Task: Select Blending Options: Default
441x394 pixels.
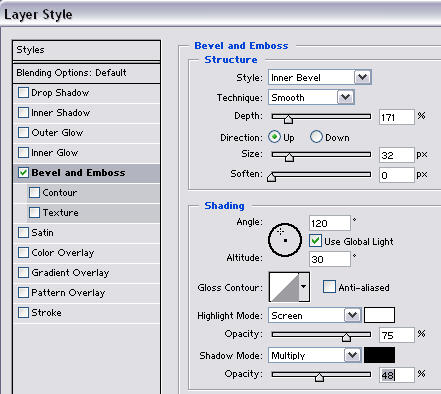Action: point(86,73)
